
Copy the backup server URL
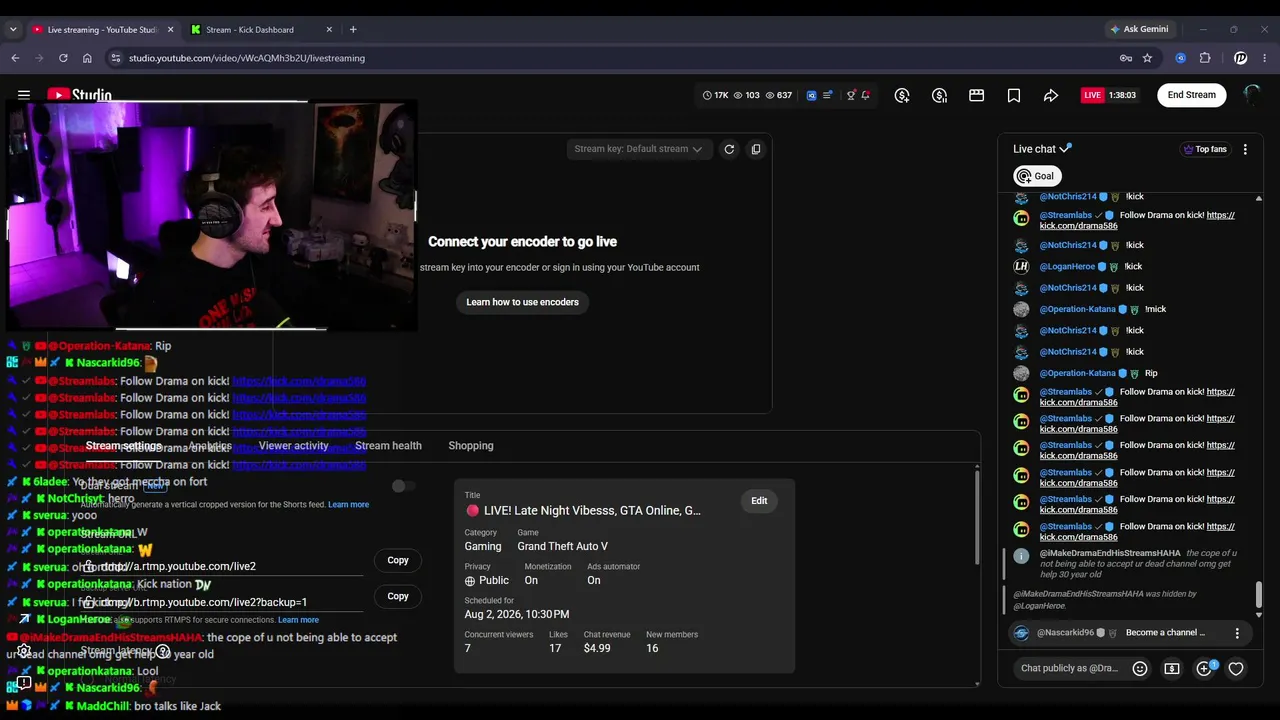pyautogui.click(x=398, y=596)
